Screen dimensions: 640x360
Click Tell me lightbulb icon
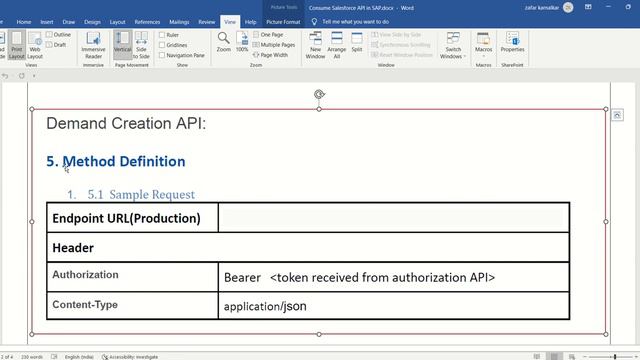pyautogui.click(x=314, y=22)
